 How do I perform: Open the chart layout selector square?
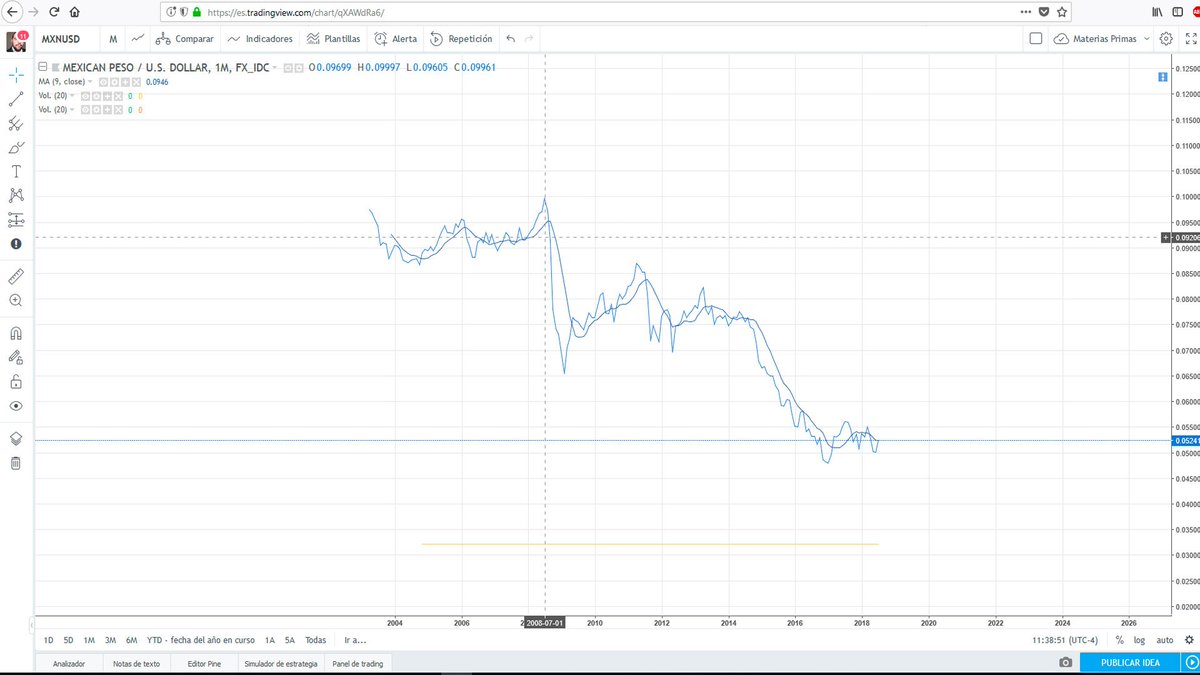coord(1036,39)
